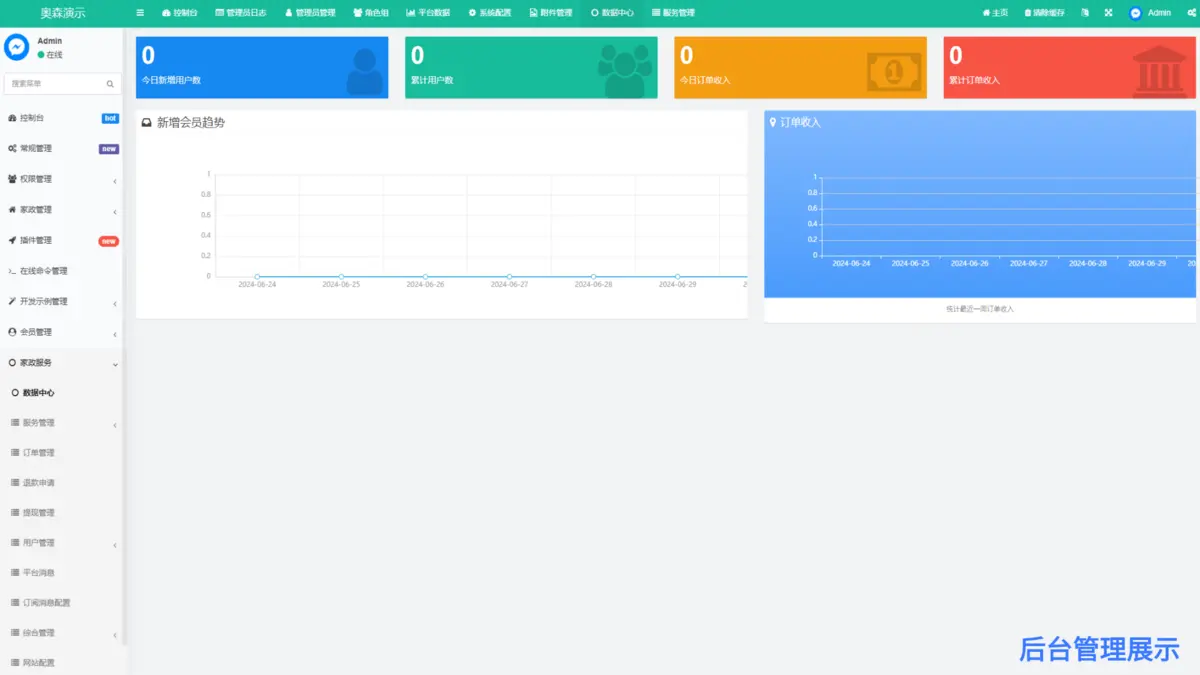The height and width of the screenshot is (675, 1200).
Task: Click the 搜索菜单 search input field
Action: point(55,84)
